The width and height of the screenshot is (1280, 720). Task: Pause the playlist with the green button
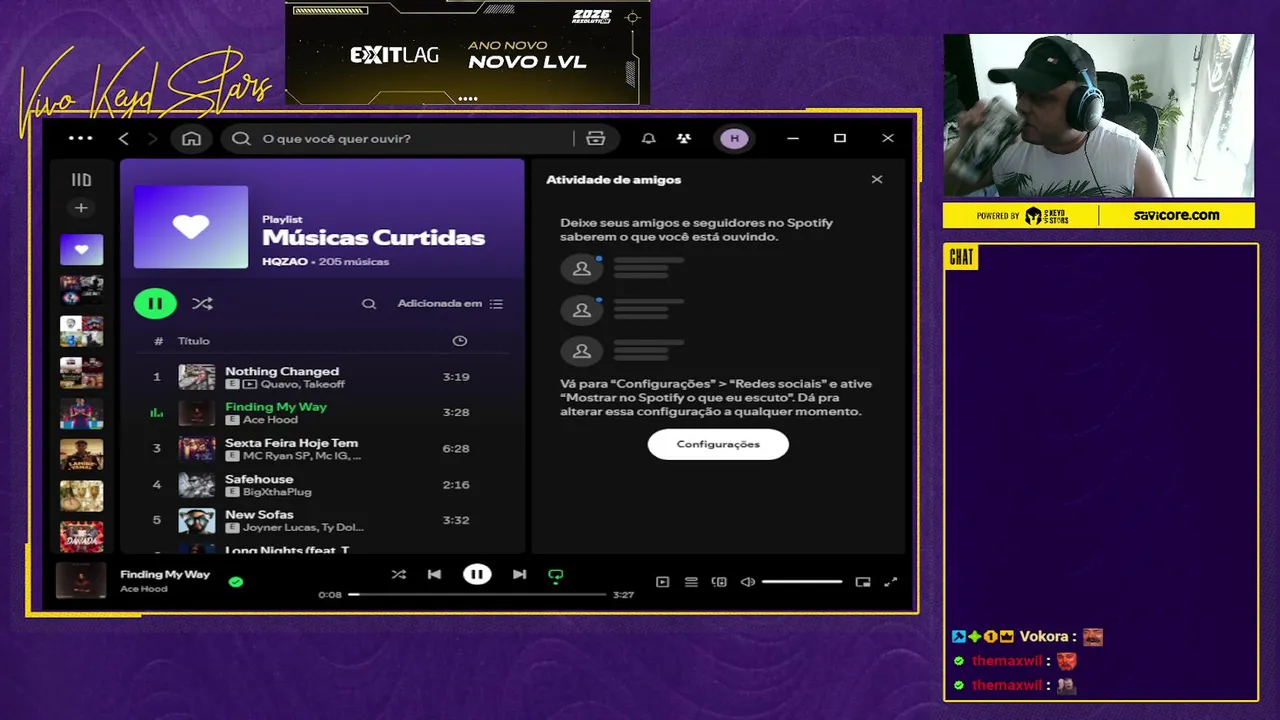pos(155,303)
